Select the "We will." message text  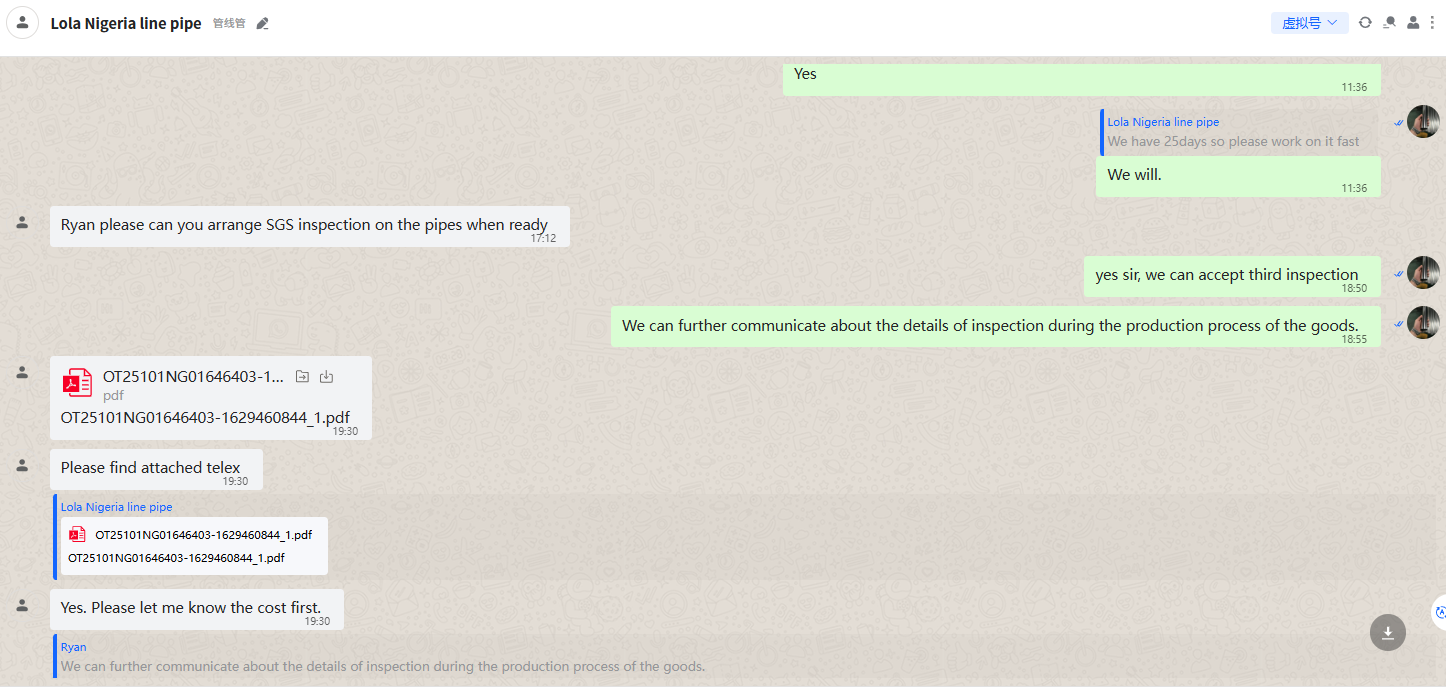(1135, 174)
